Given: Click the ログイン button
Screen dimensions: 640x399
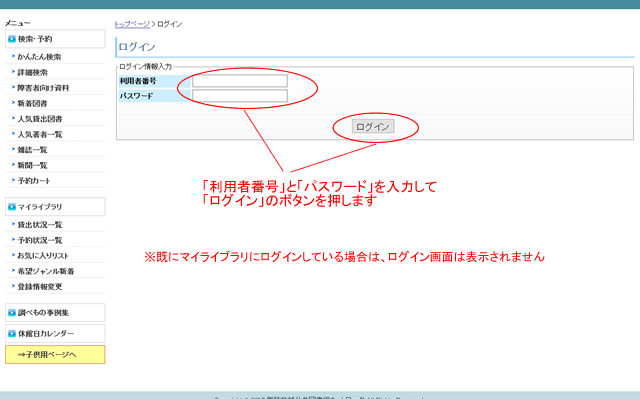Looking at the screenshot, I should pos(373,126).
